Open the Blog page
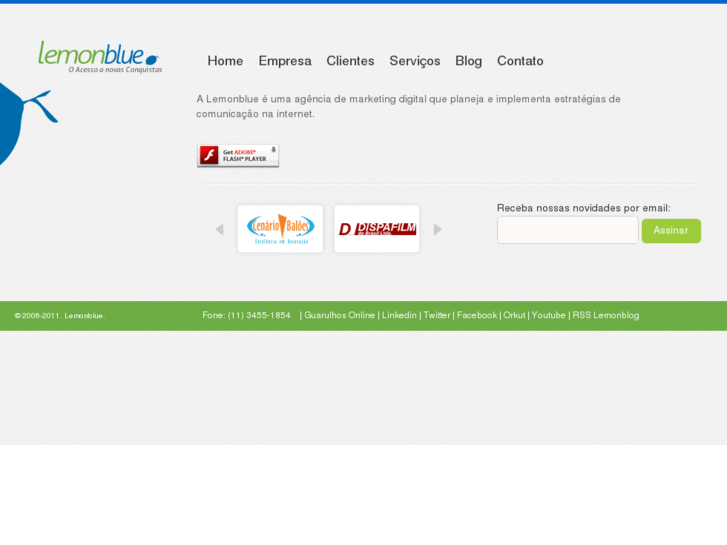 (x=468, y=61)
